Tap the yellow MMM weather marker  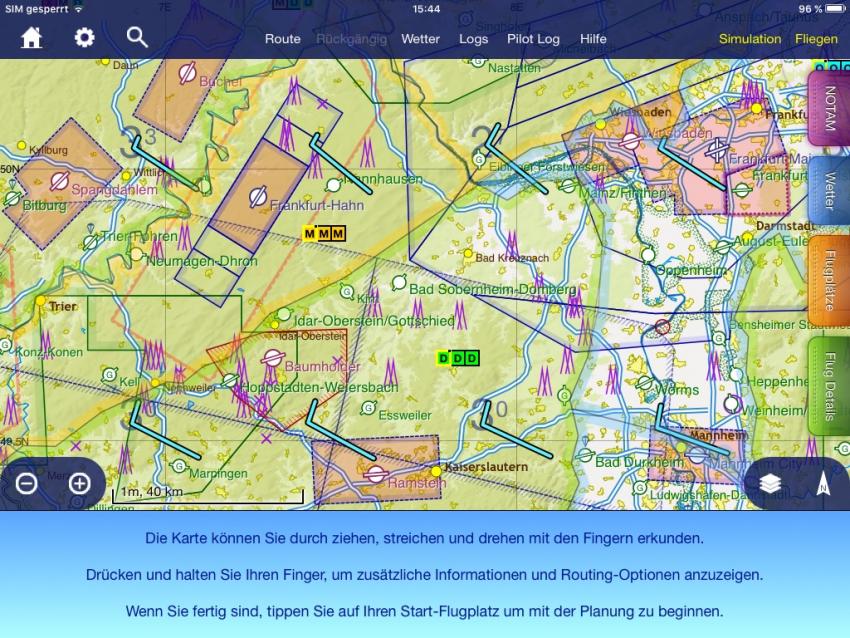click(324, 234)
